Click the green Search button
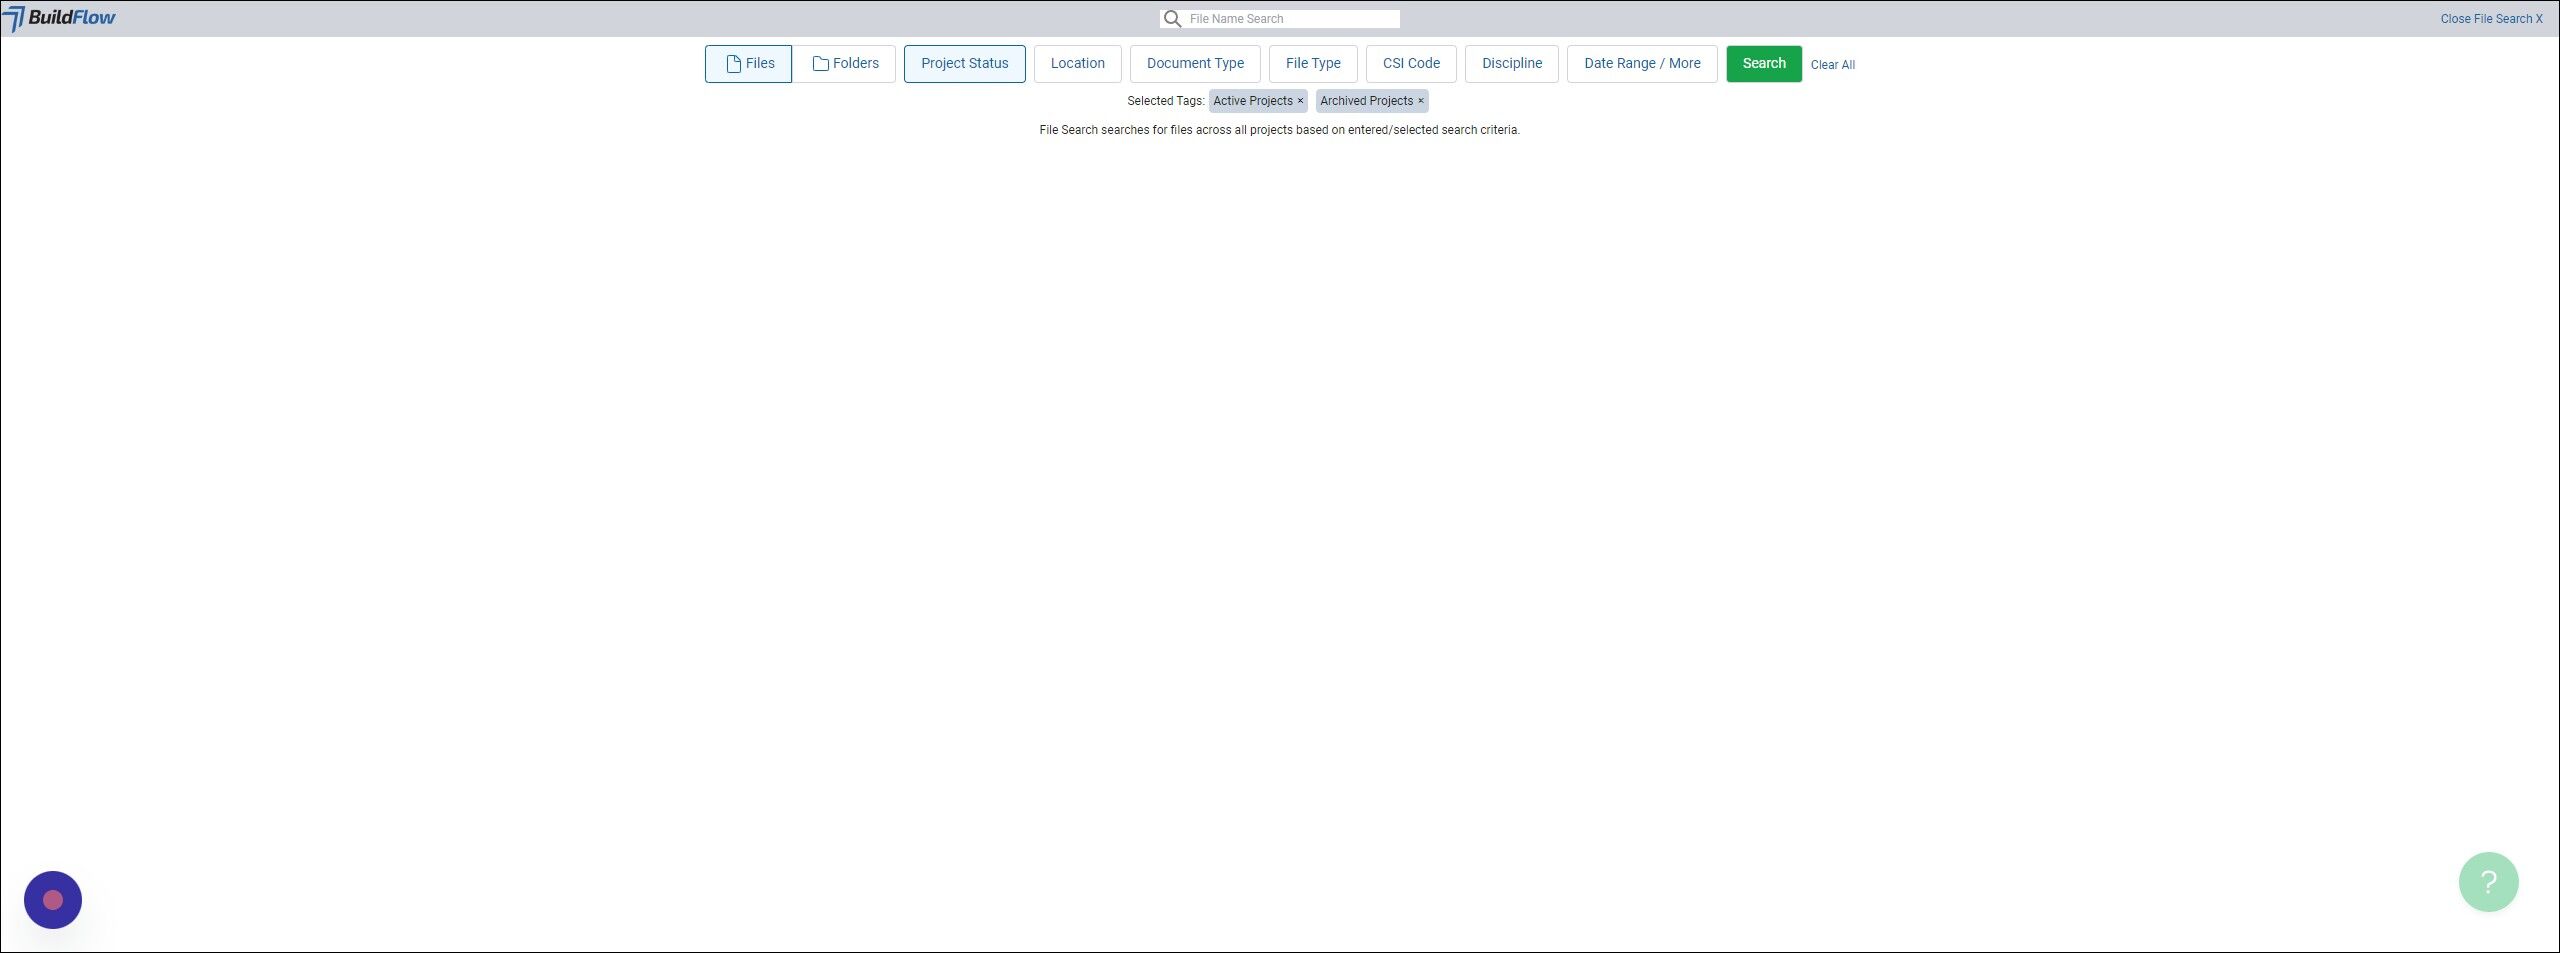 point(1763,64)
